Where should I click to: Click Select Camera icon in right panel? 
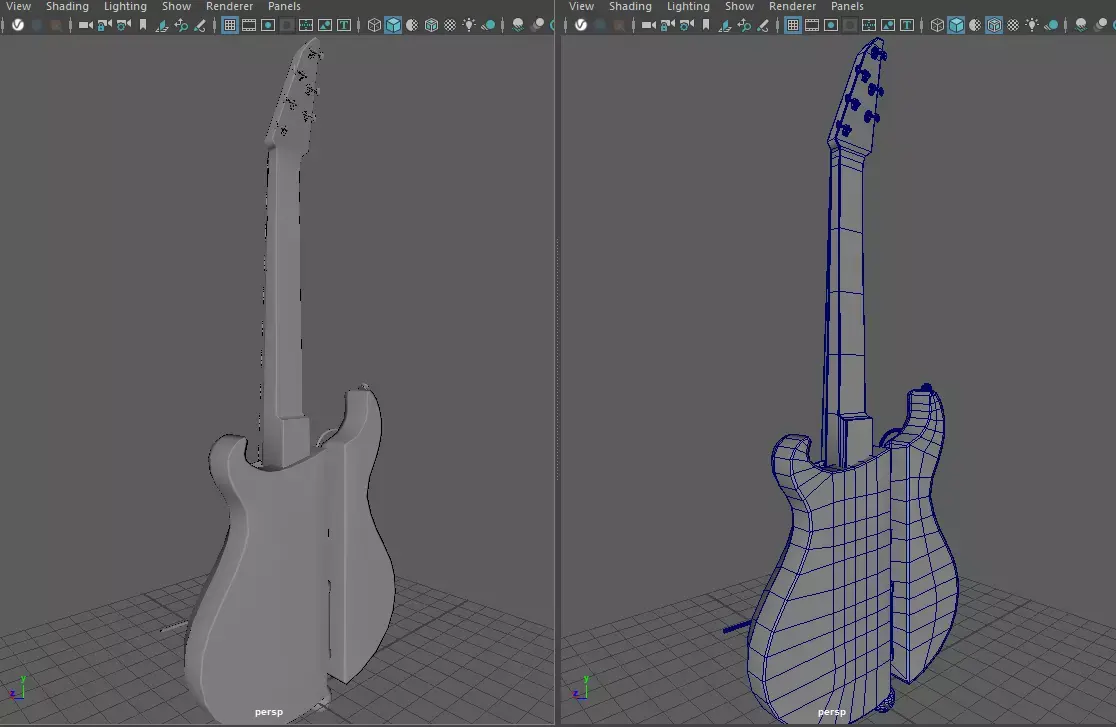tap(648, 25)
